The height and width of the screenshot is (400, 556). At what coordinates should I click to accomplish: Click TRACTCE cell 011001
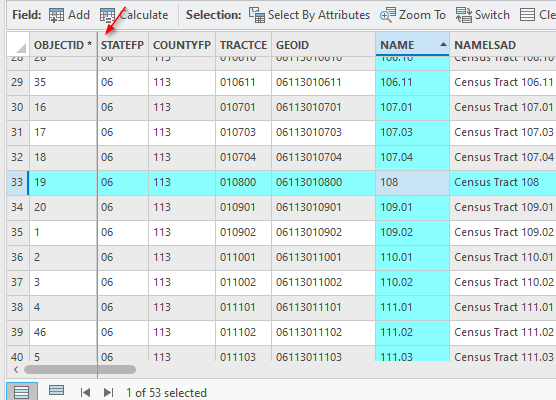click(243, 257)
